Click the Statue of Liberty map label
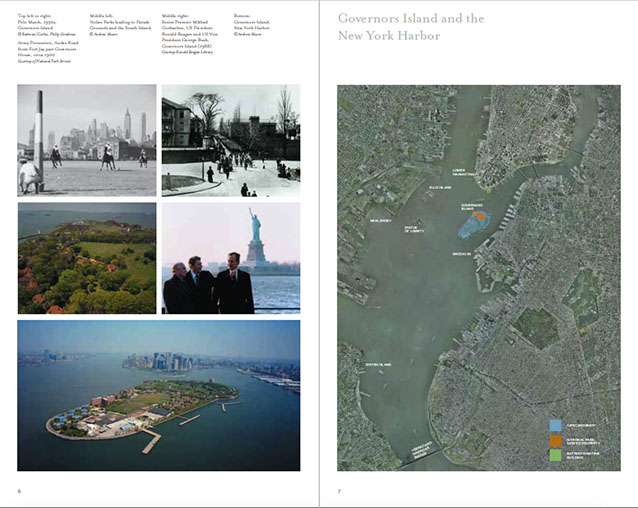Viewport: 638px width, 508px height. [x=414, y=230]
